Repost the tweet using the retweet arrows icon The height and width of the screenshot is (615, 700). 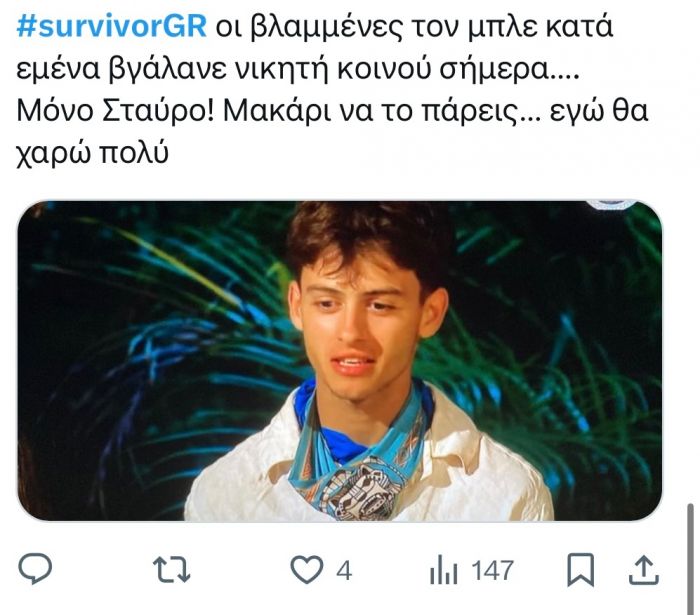coord(172,570)
